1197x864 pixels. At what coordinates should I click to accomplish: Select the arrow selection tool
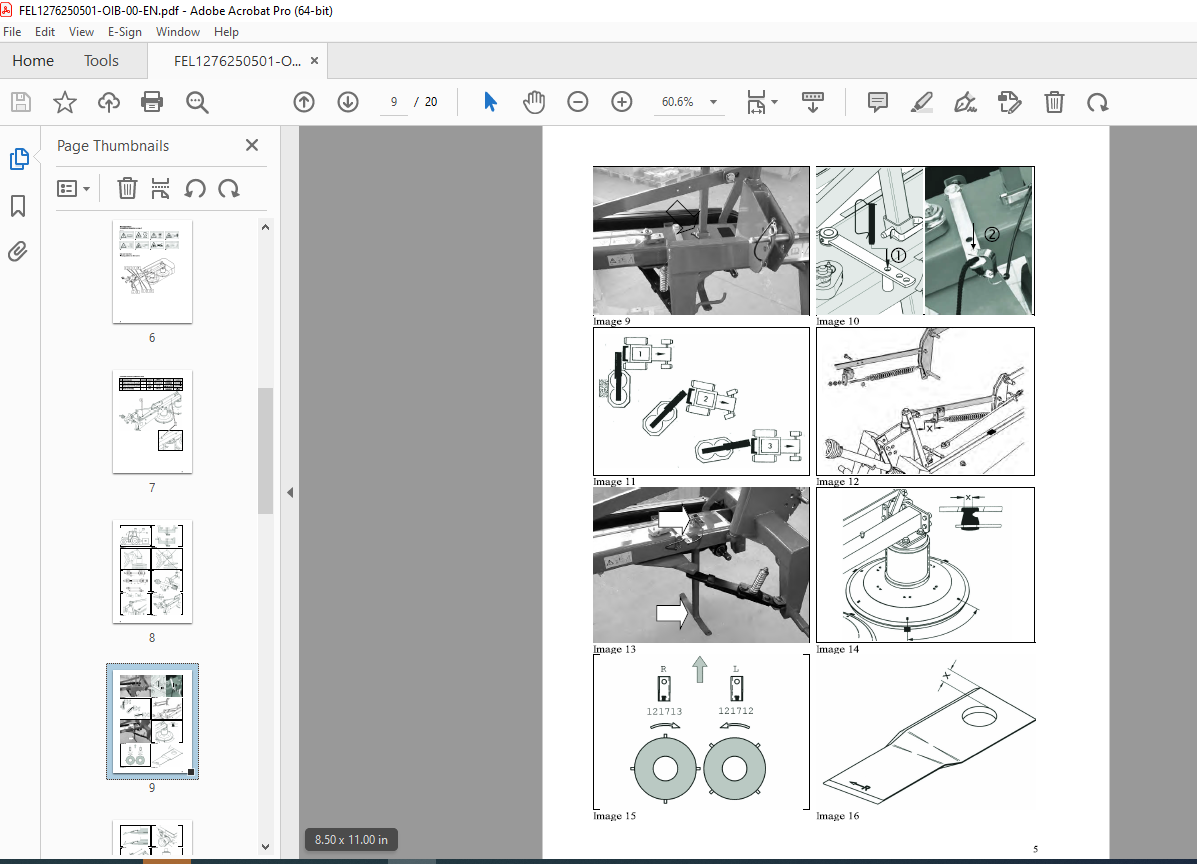click(x=490, y=102)
